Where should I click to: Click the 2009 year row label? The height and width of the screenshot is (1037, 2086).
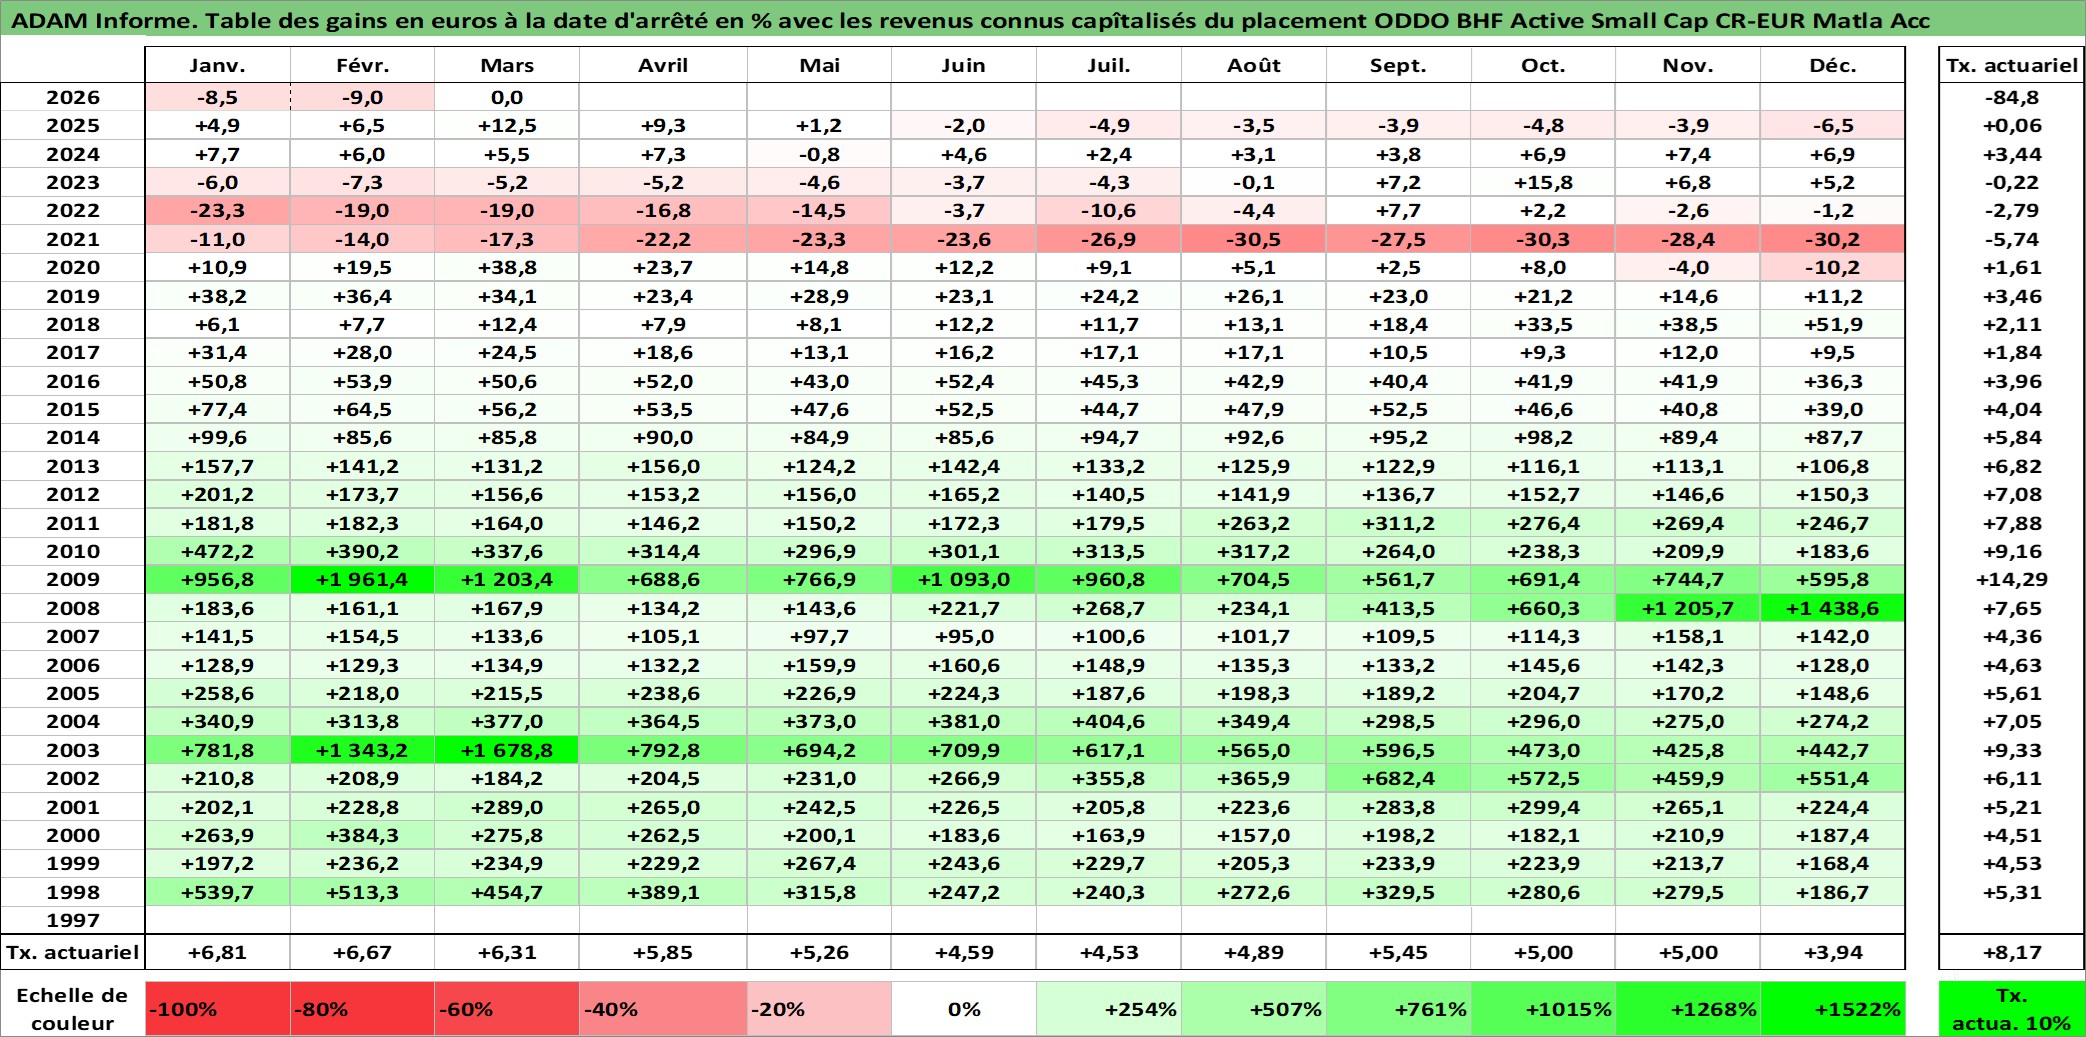click(x=73, y=580)
